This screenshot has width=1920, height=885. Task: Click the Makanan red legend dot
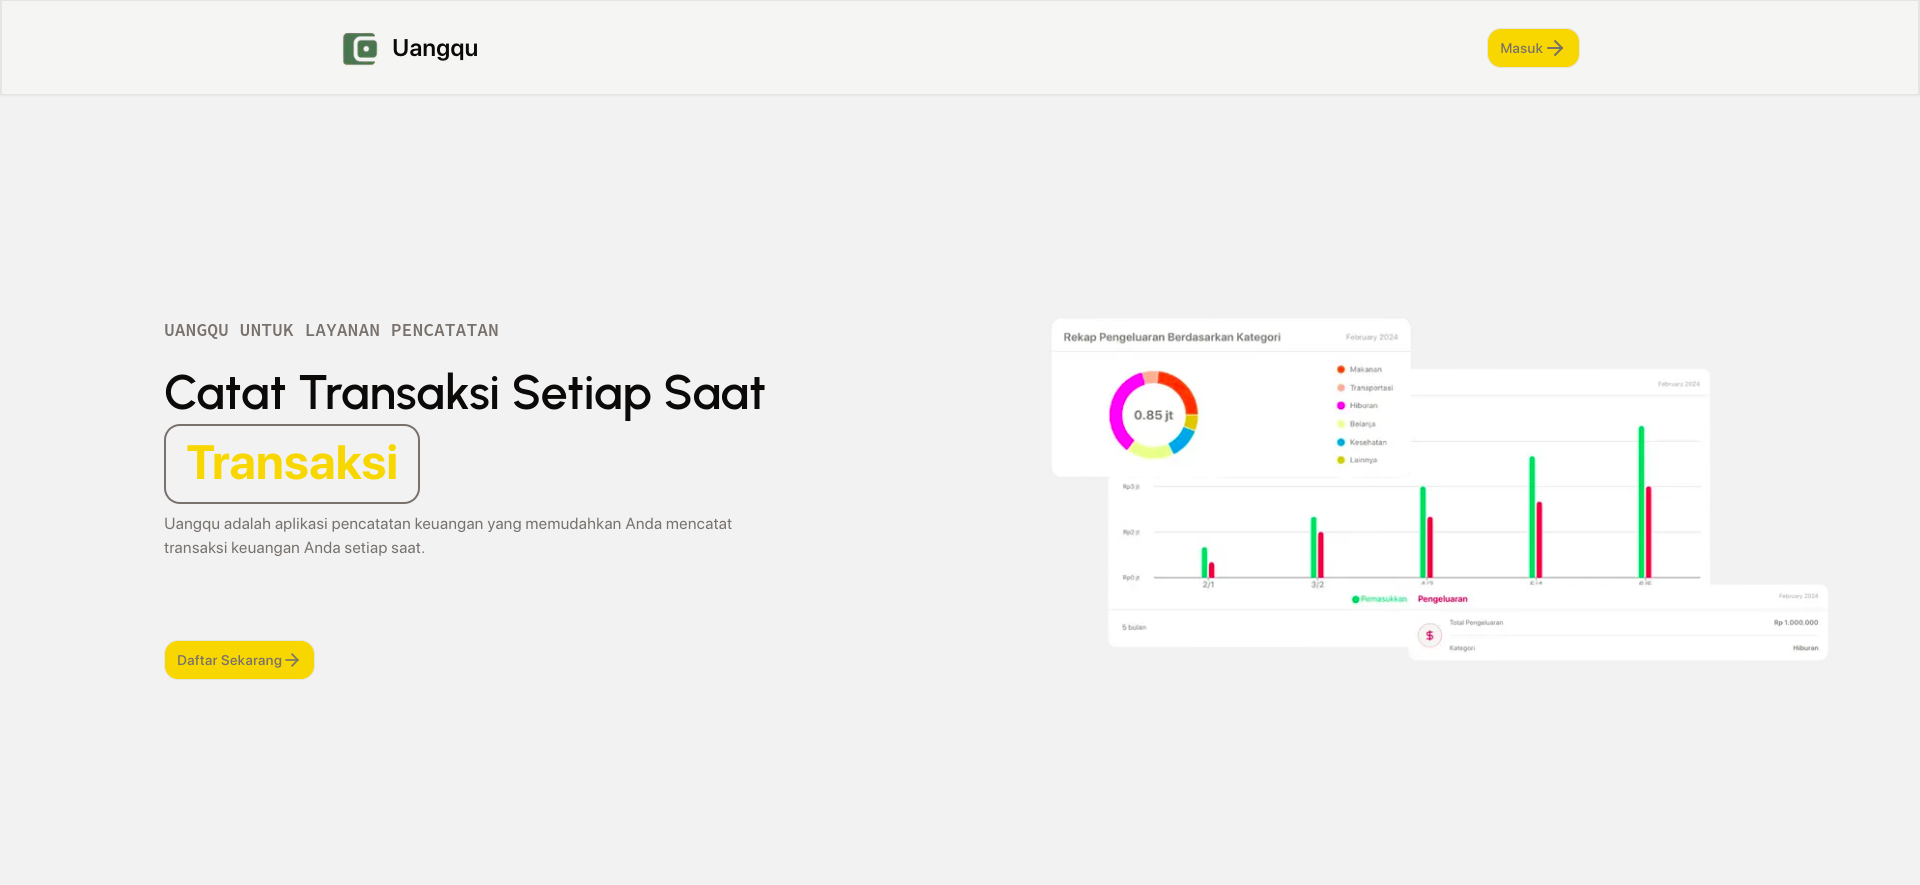point(1341,370)
